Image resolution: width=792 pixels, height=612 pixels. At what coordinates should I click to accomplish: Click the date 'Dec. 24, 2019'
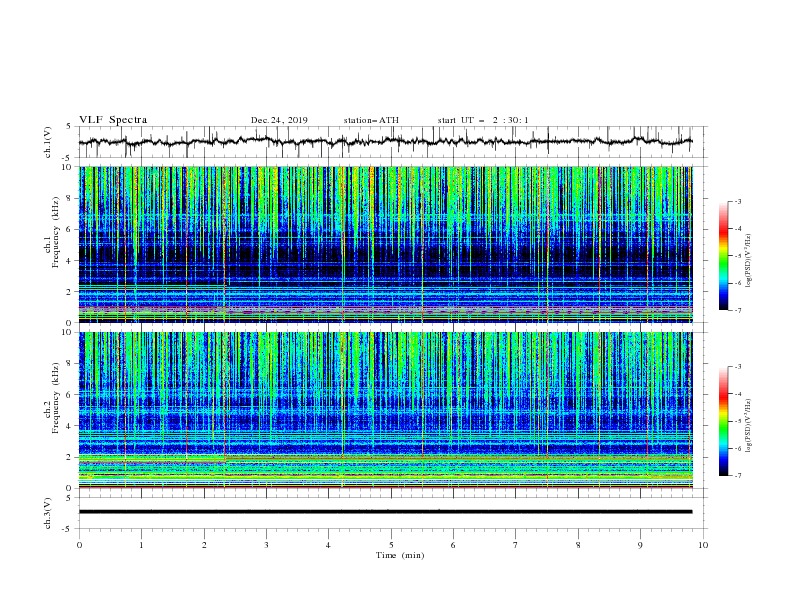279,120
